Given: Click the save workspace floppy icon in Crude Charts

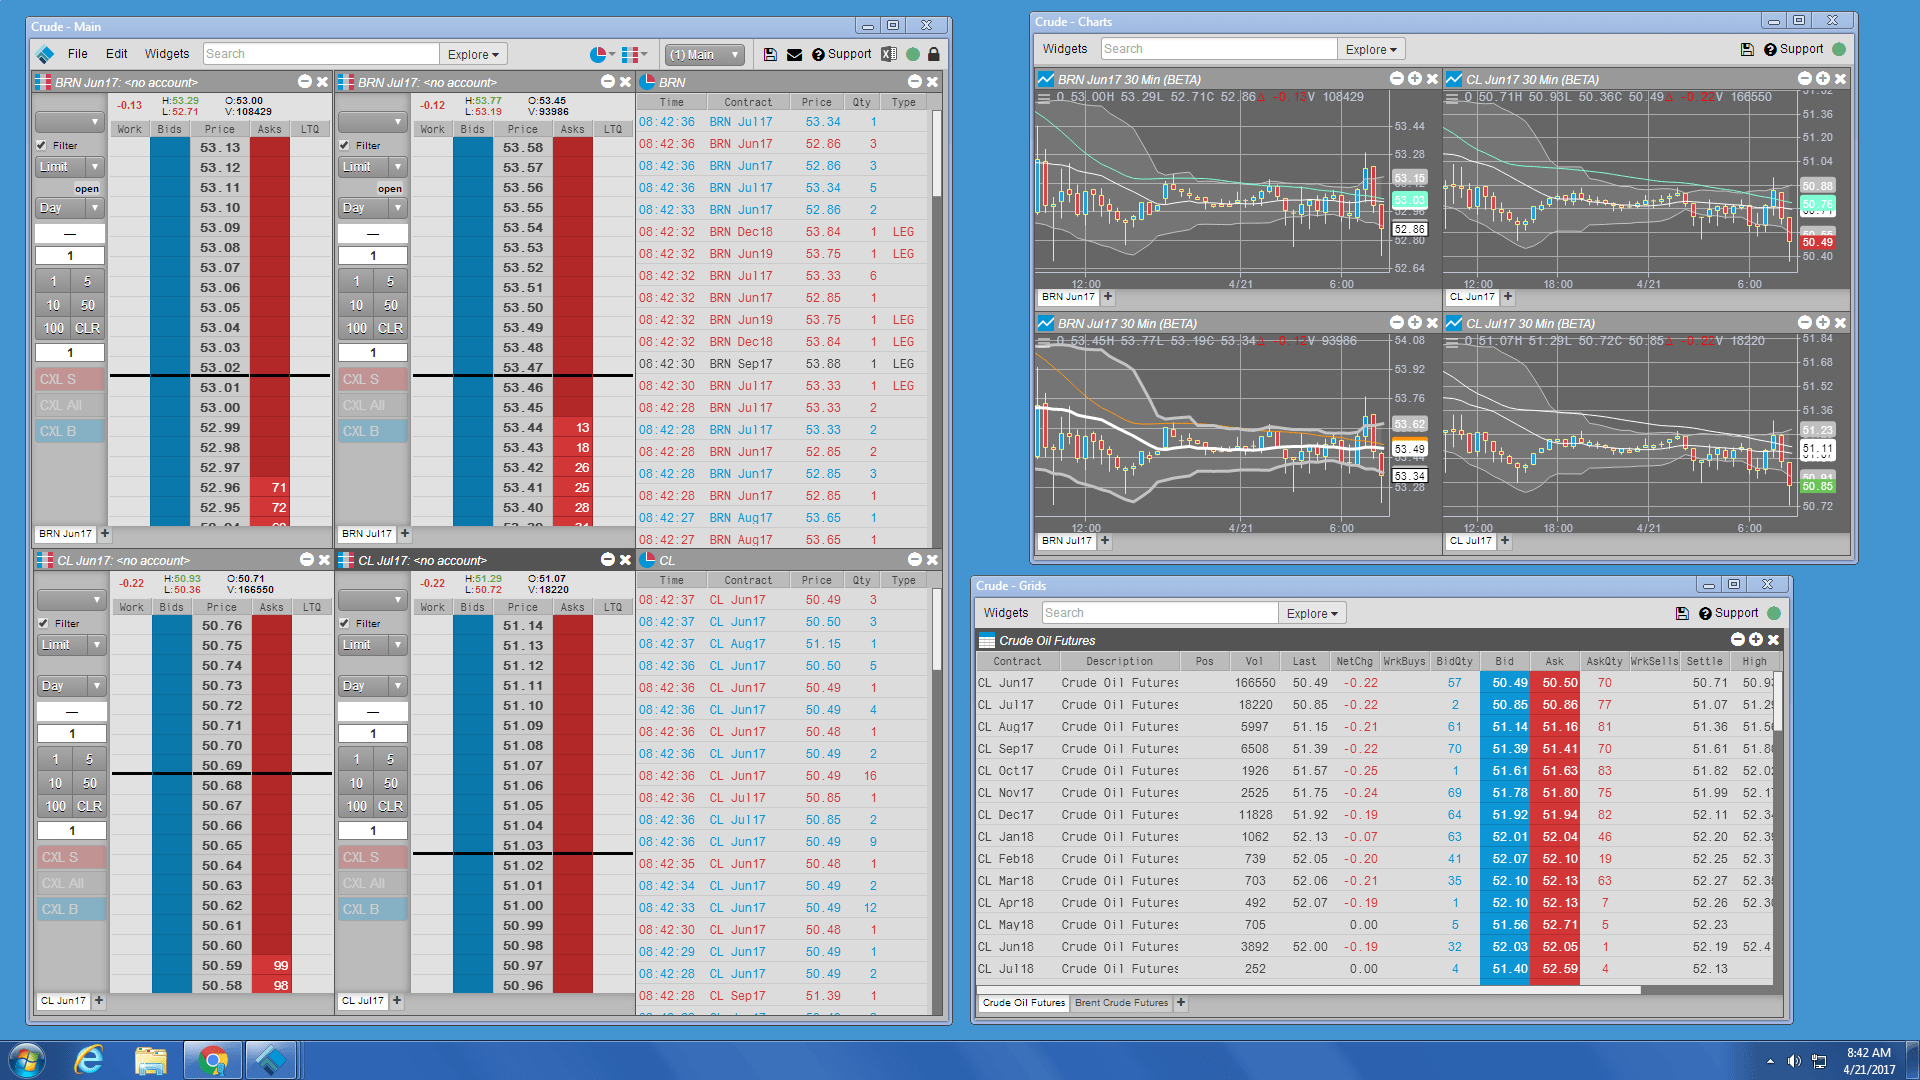Looking at the screenshot, I should [1746, 48].
